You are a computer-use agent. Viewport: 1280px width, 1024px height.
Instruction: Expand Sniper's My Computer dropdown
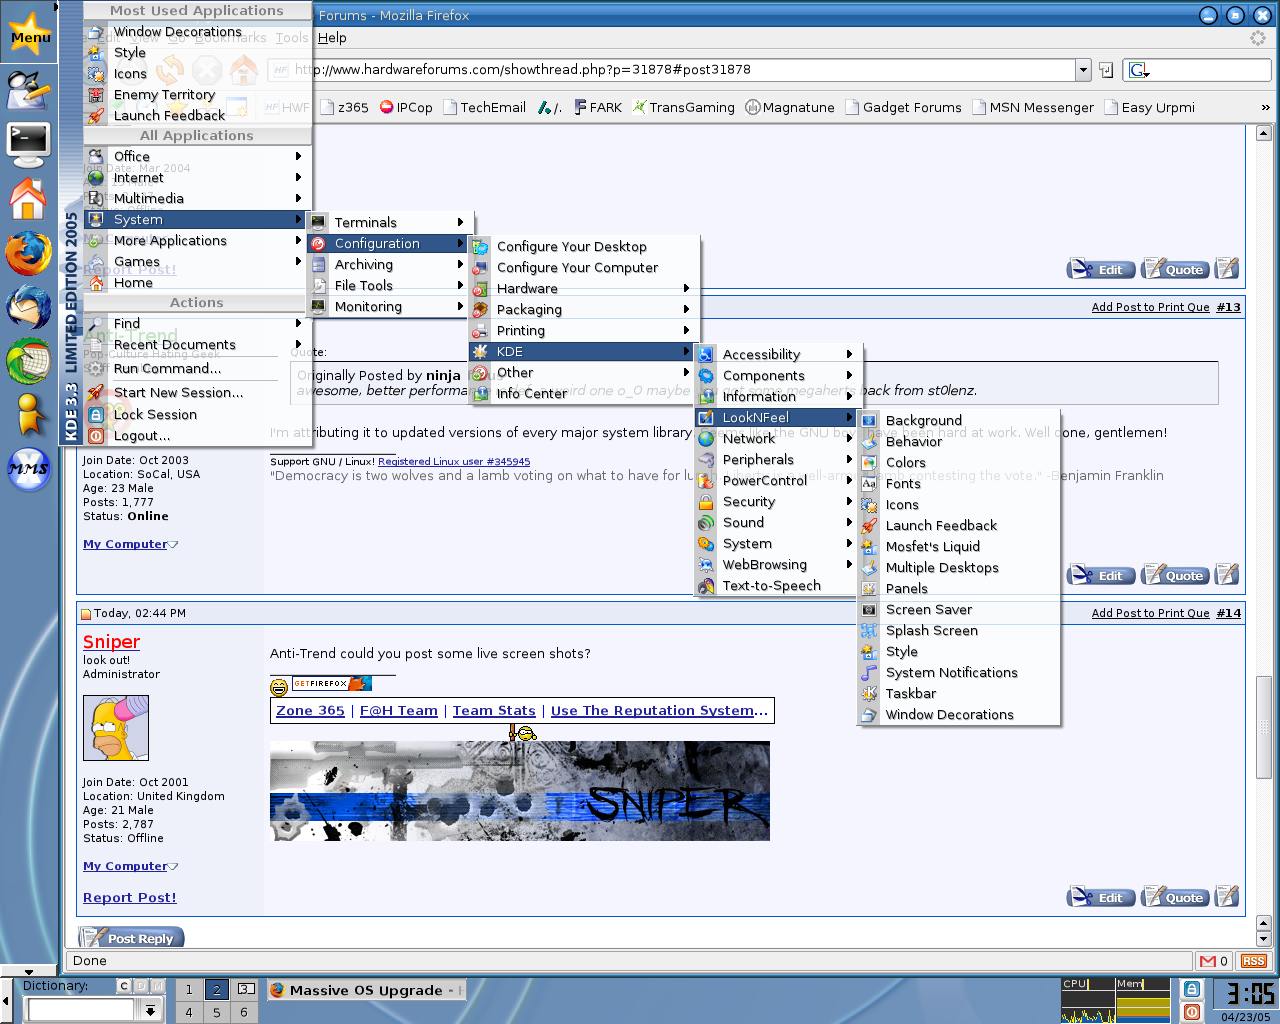174,866
